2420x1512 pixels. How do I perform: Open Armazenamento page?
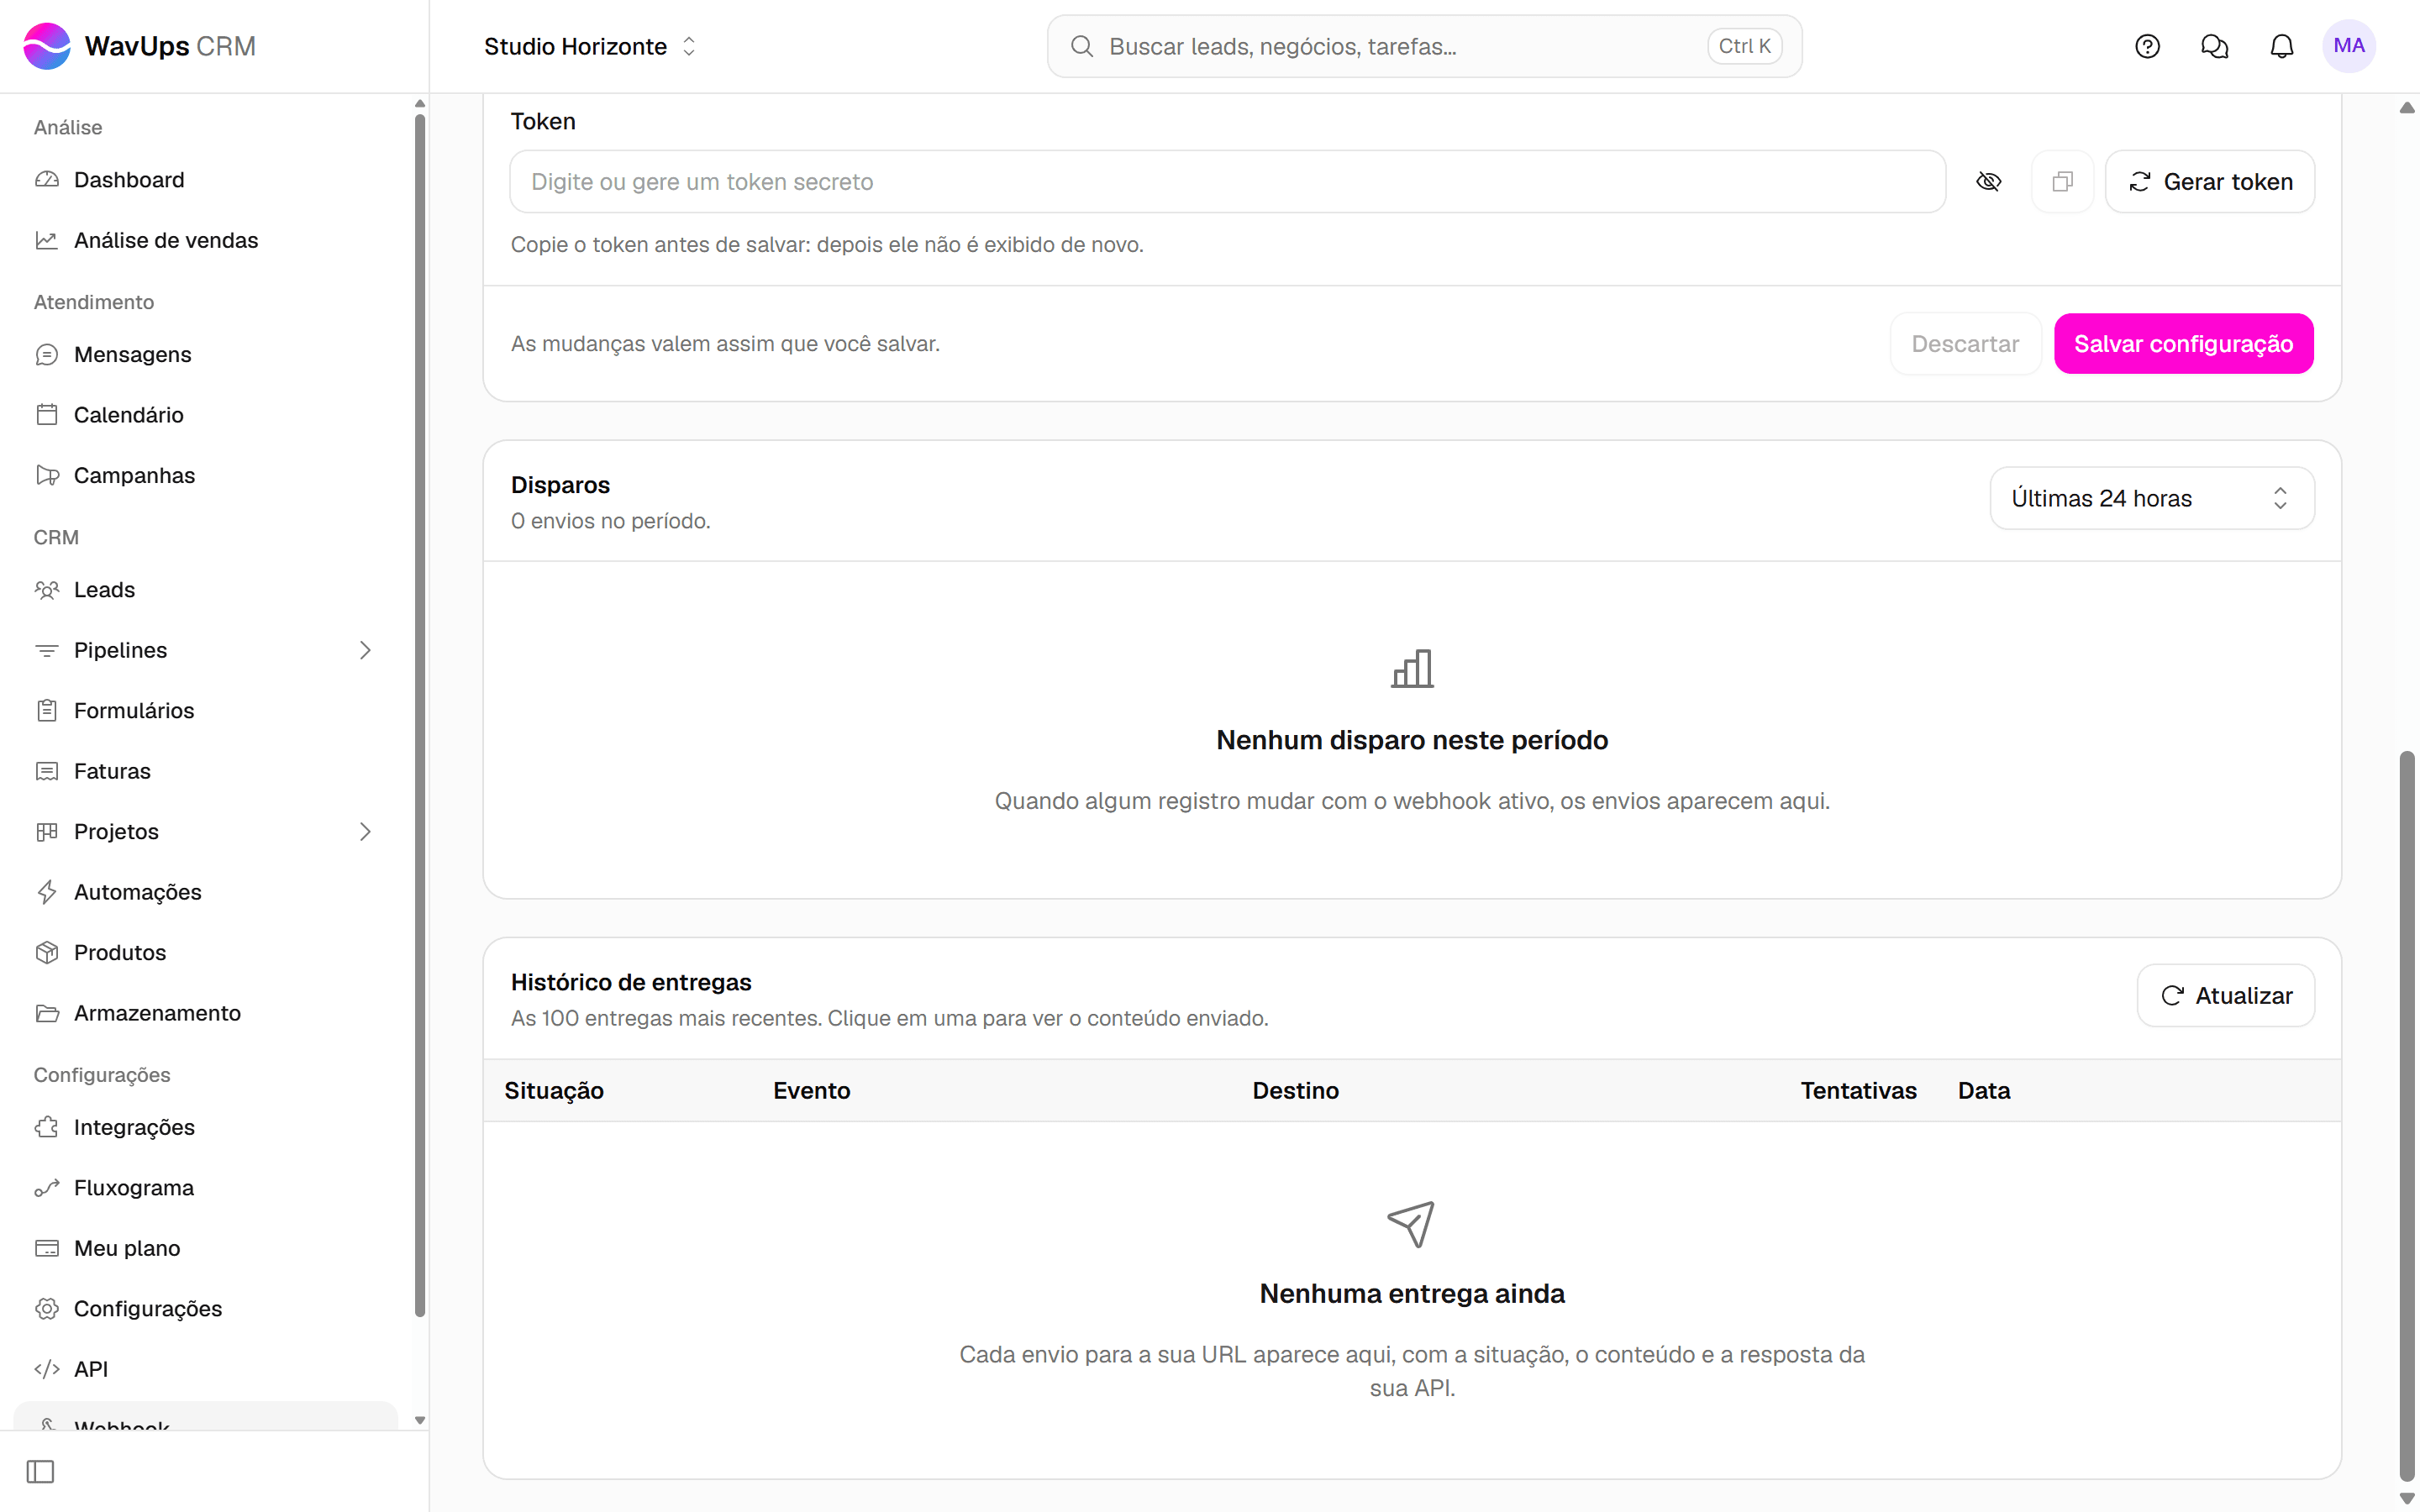click(x=206, y=1012)
